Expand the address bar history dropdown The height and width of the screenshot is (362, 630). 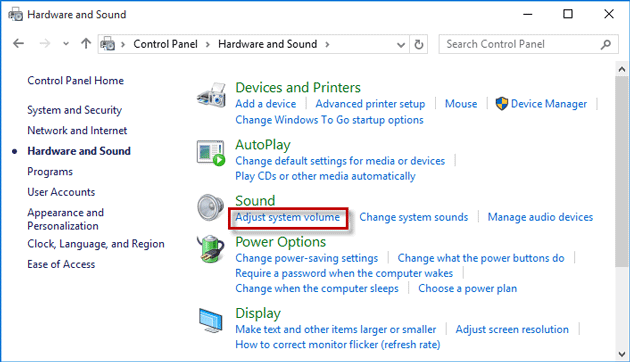401,45
